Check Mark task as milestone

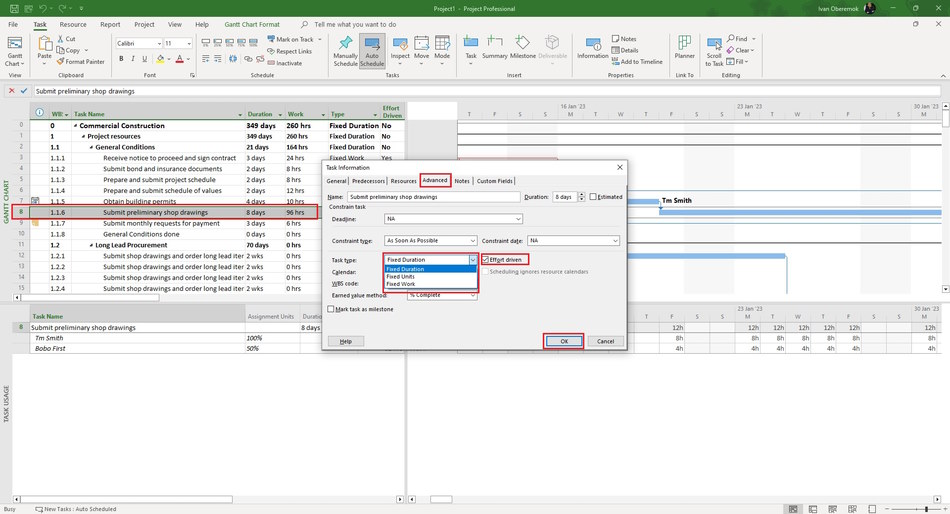(331, 309)
